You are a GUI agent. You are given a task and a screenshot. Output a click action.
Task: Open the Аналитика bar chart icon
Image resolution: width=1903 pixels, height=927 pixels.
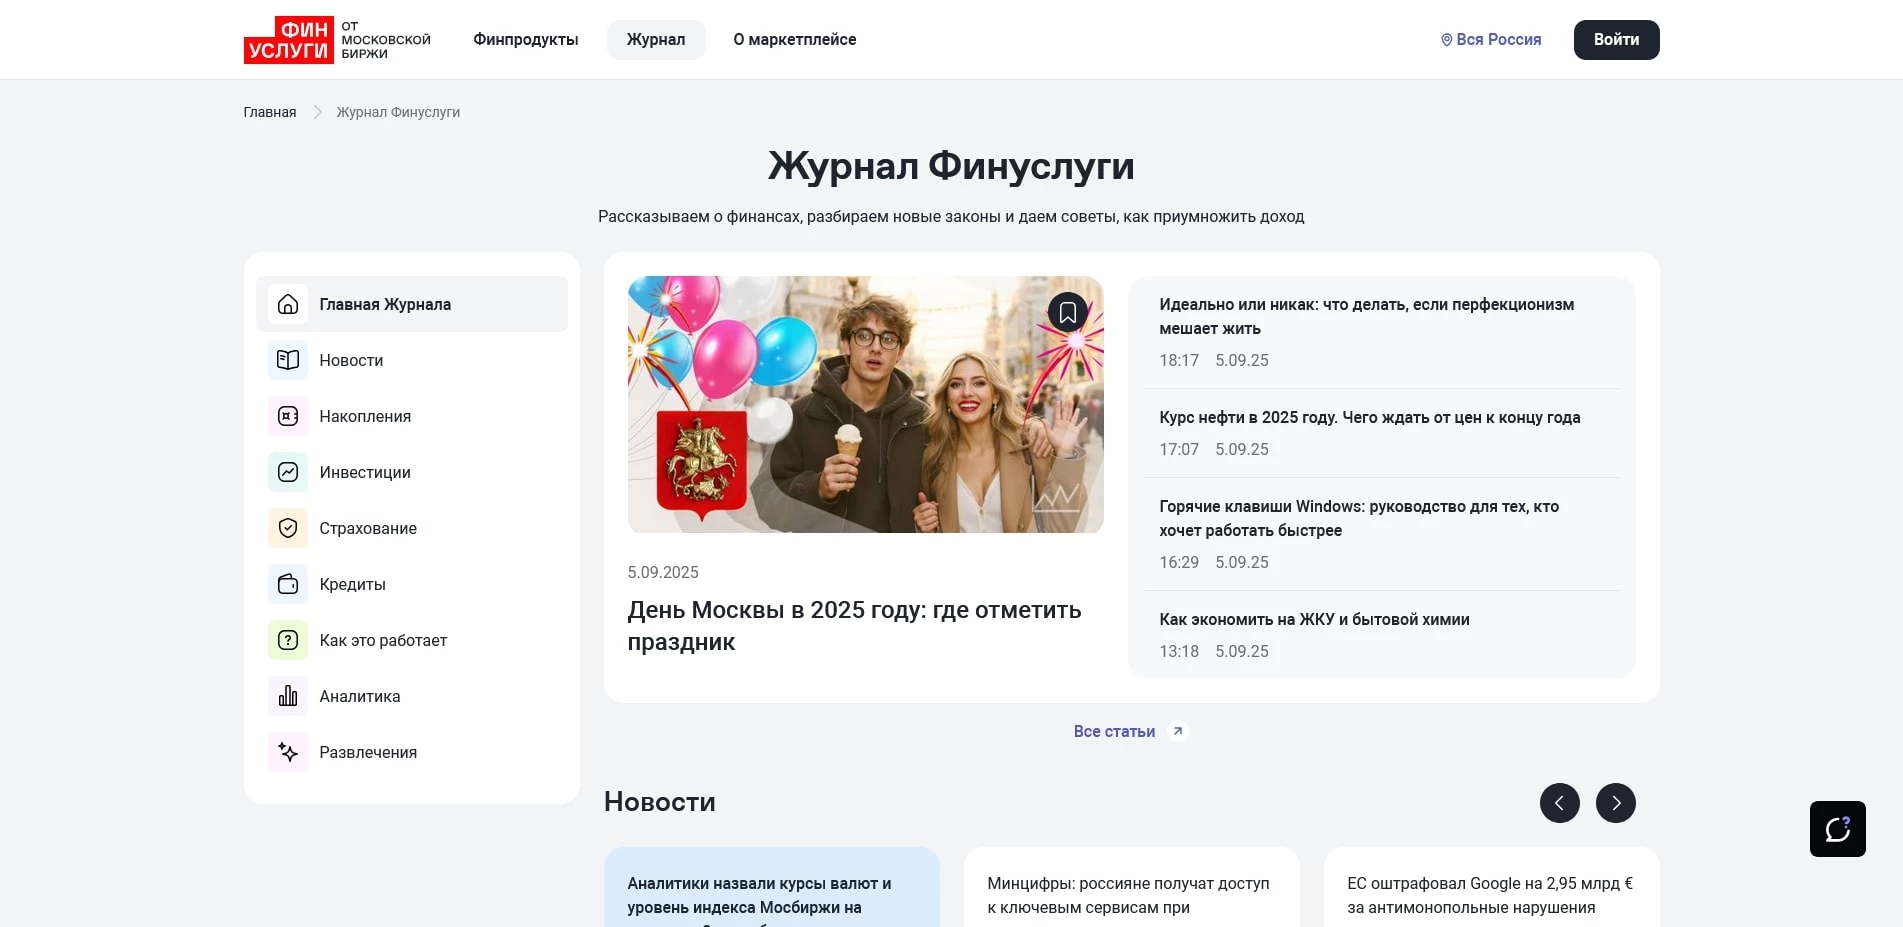[x=287, y=696]
